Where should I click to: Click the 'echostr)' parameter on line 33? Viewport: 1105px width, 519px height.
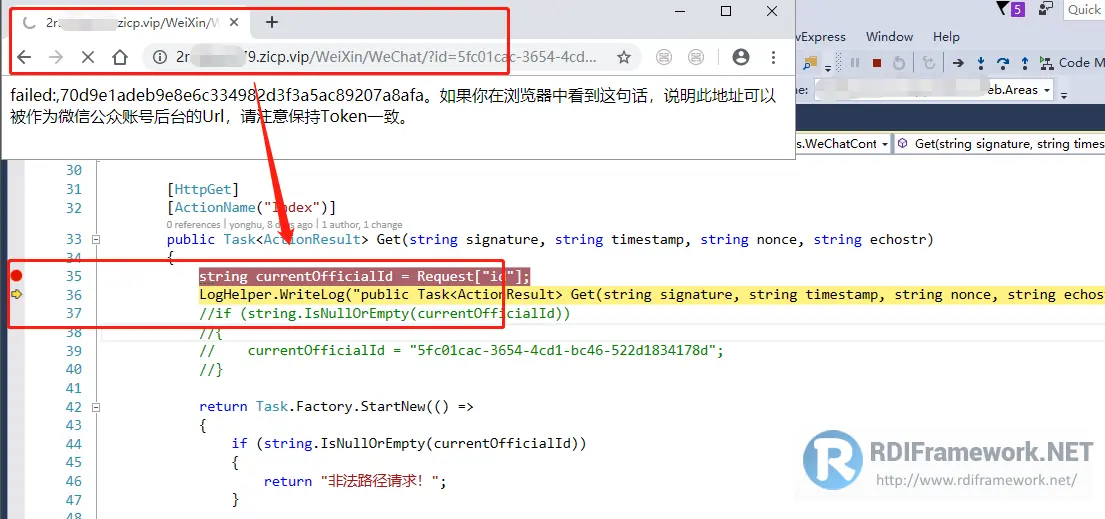[x=900, y=239]
